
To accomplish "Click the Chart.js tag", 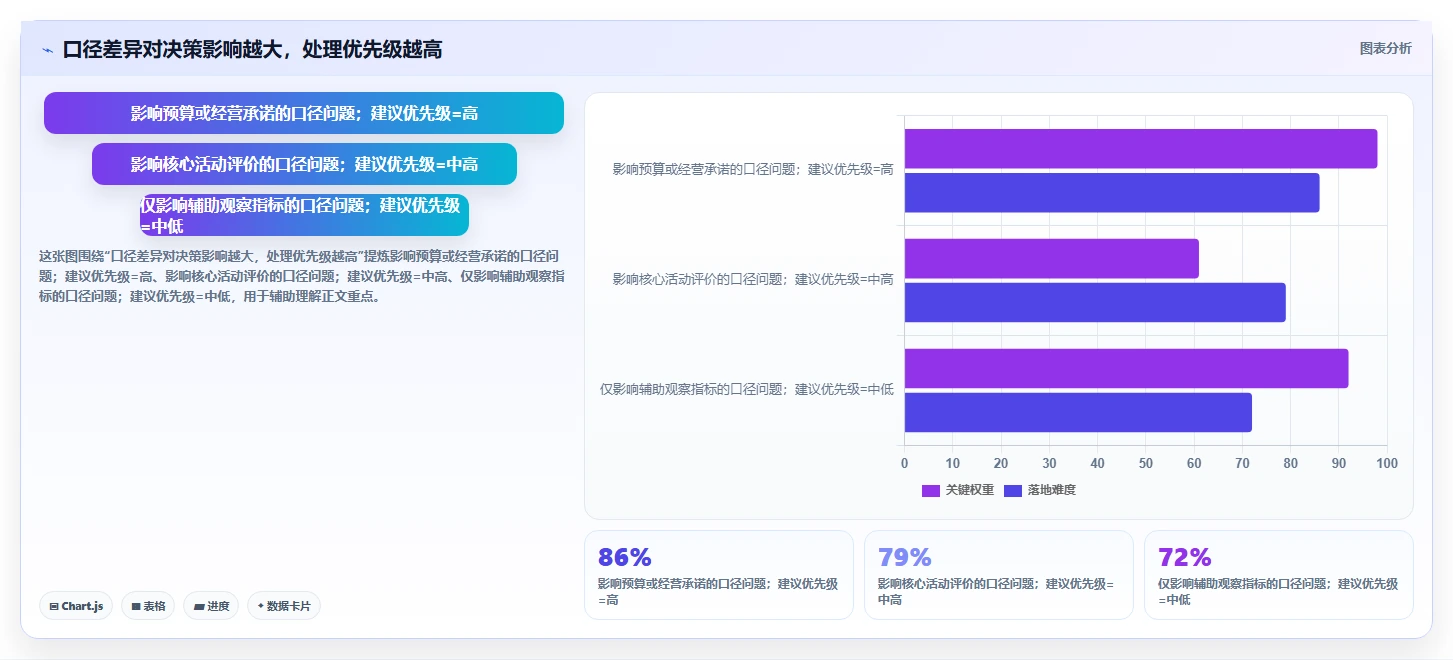I will (x=76, y=606).
